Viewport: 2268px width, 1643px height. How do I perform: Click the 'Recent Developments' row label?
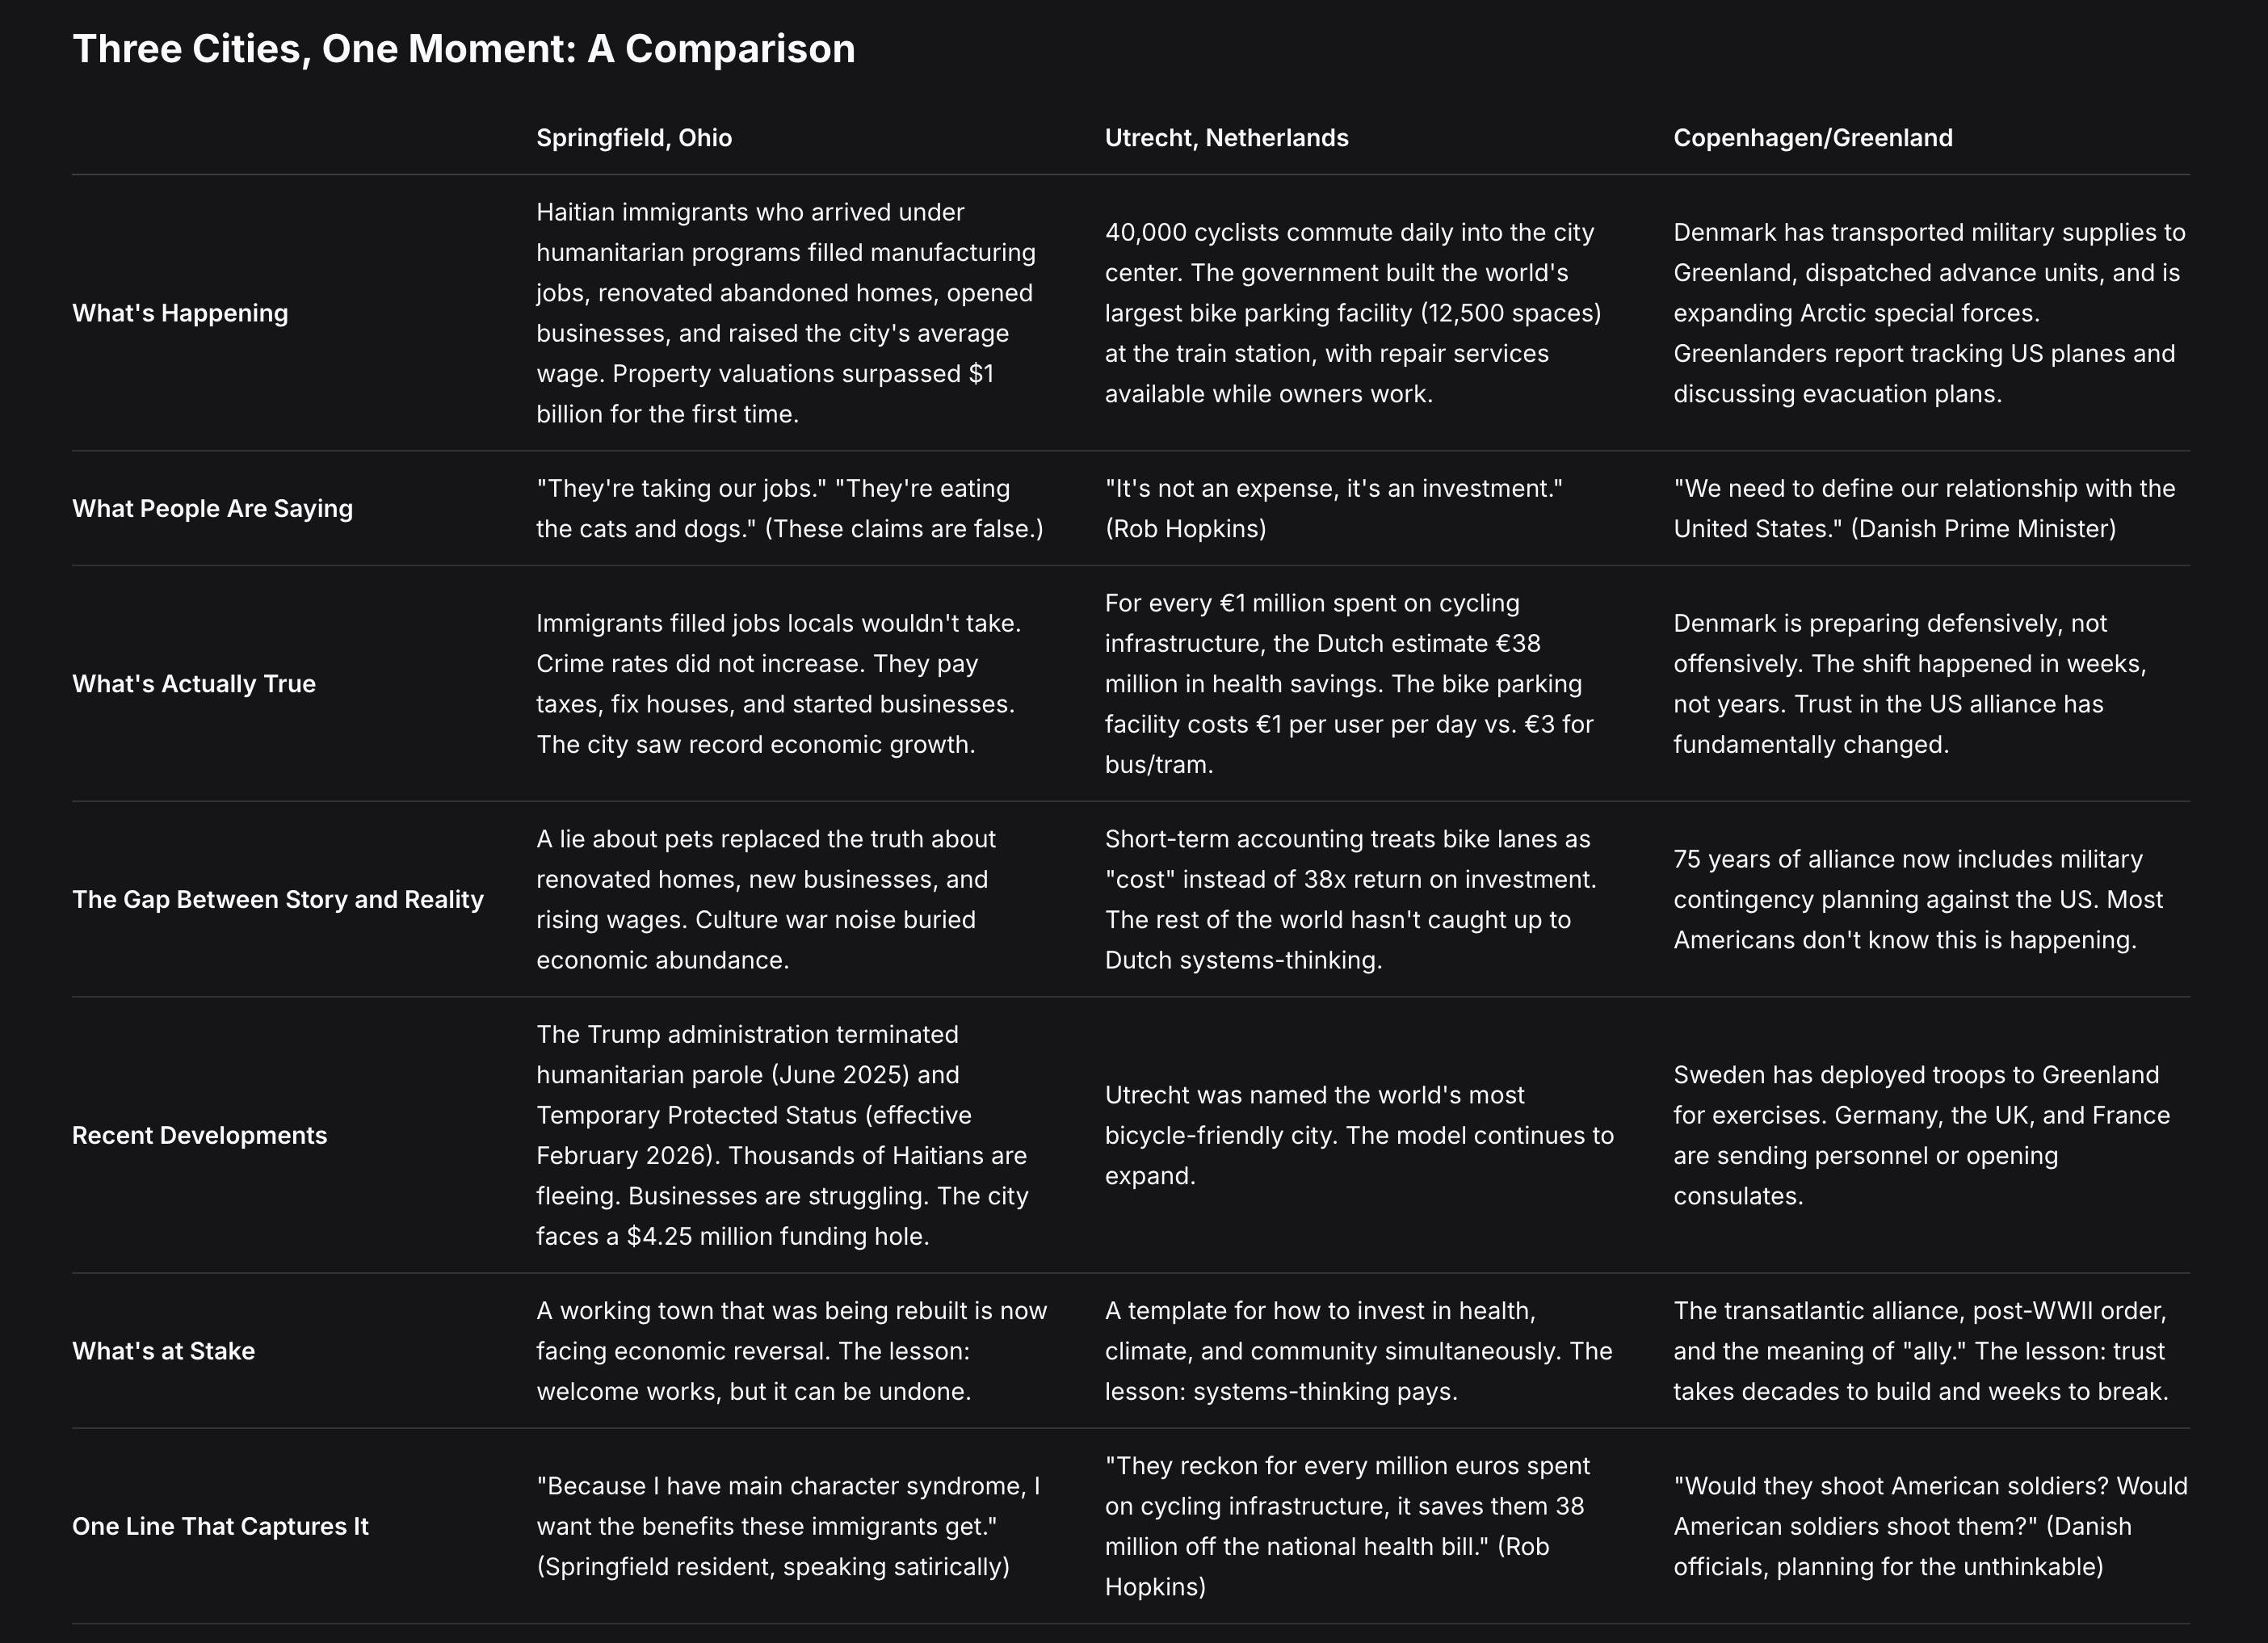point(199,1135)
